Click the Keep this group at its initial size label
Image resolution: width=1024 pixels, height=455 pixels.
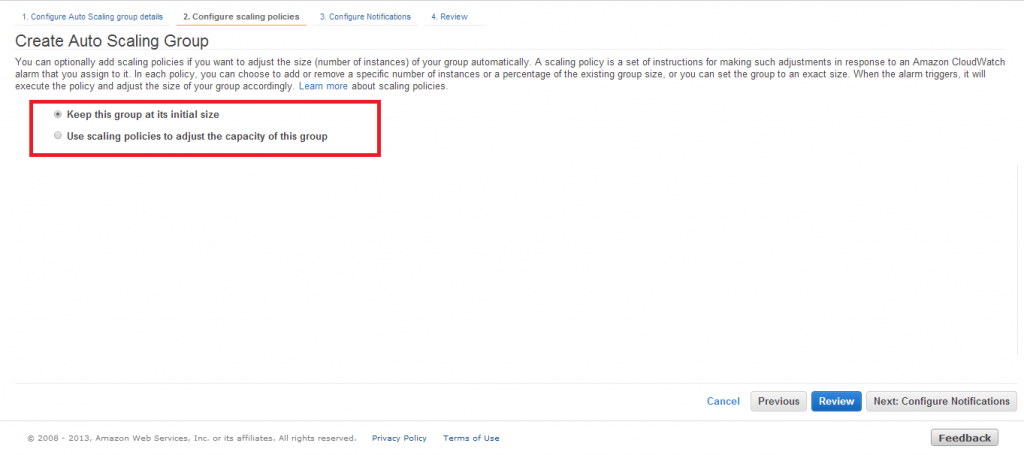(143, 114)
